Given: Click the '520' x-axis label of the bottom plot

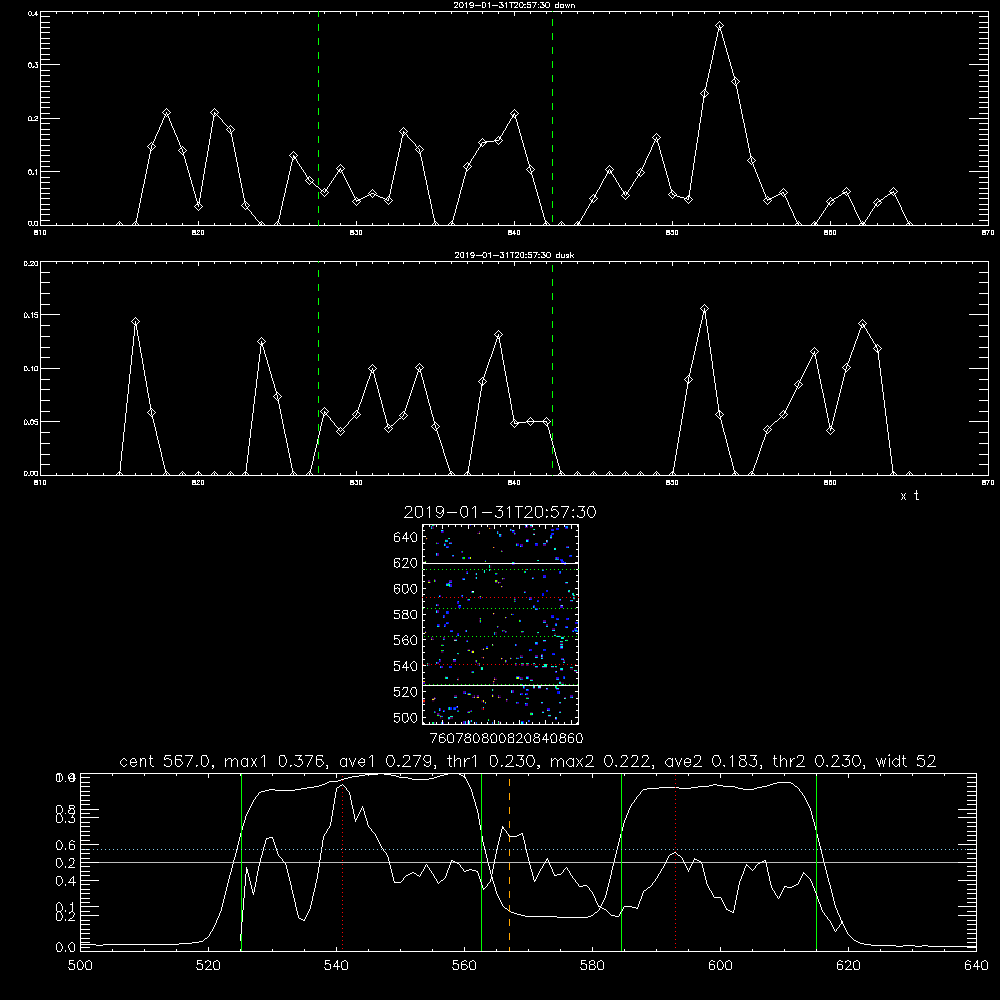Looking at the screenshot, I should pos(209,966).
